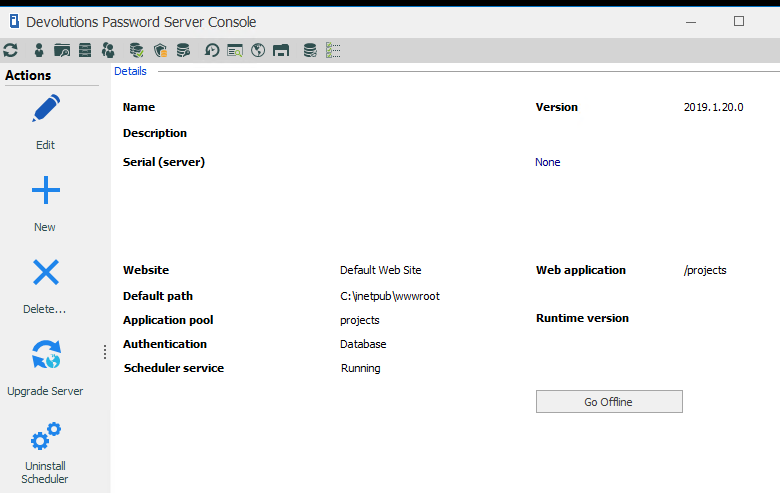Click the Database authentication value
The width and height of the screenshot is (780, 493).
click(363, 344)
